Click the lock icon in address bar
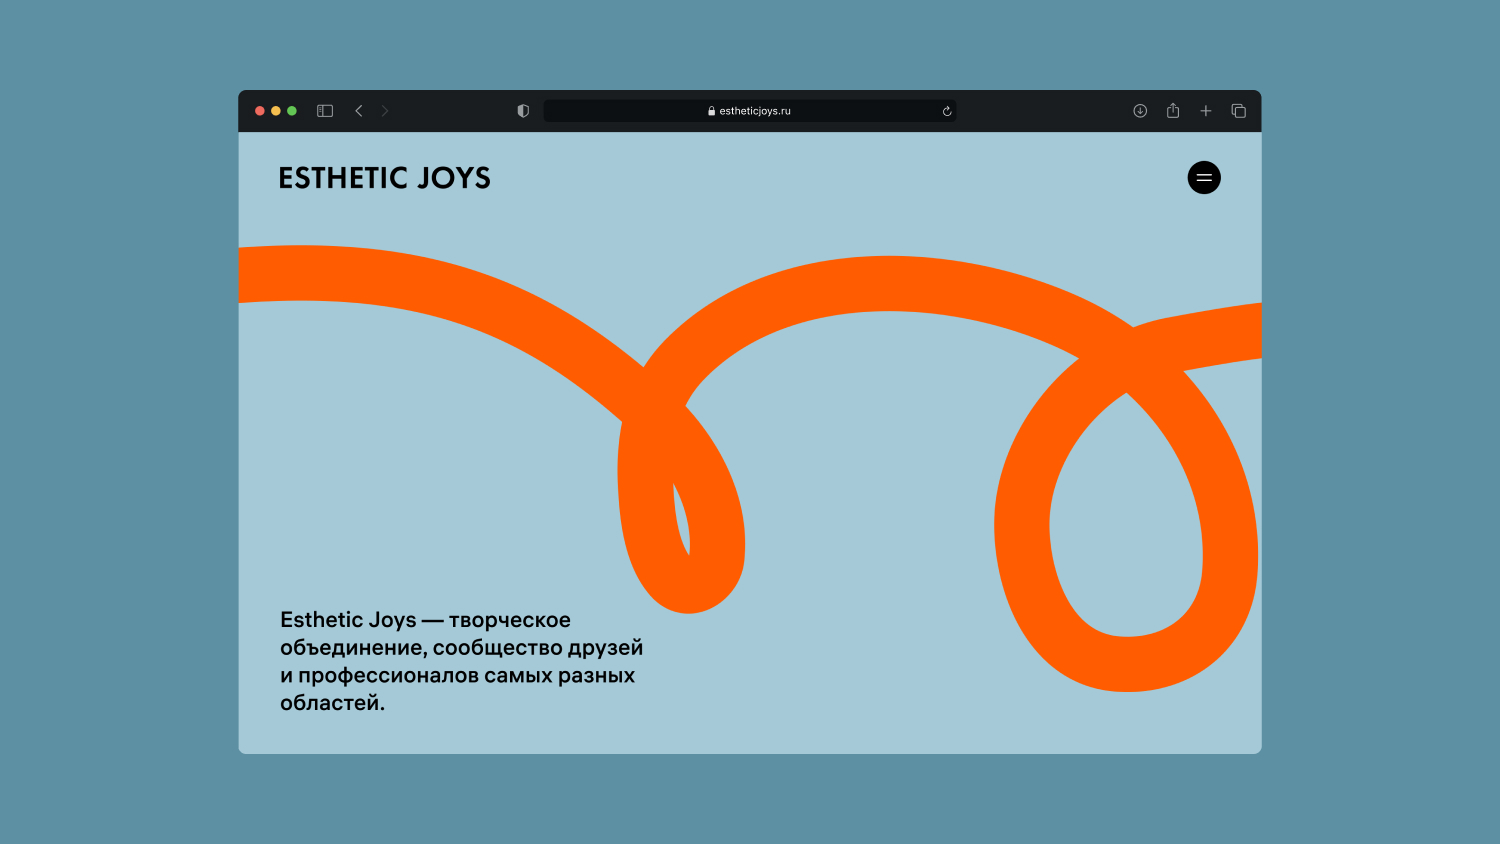Screen dimensions: 1500x844 tap(712, 111)
